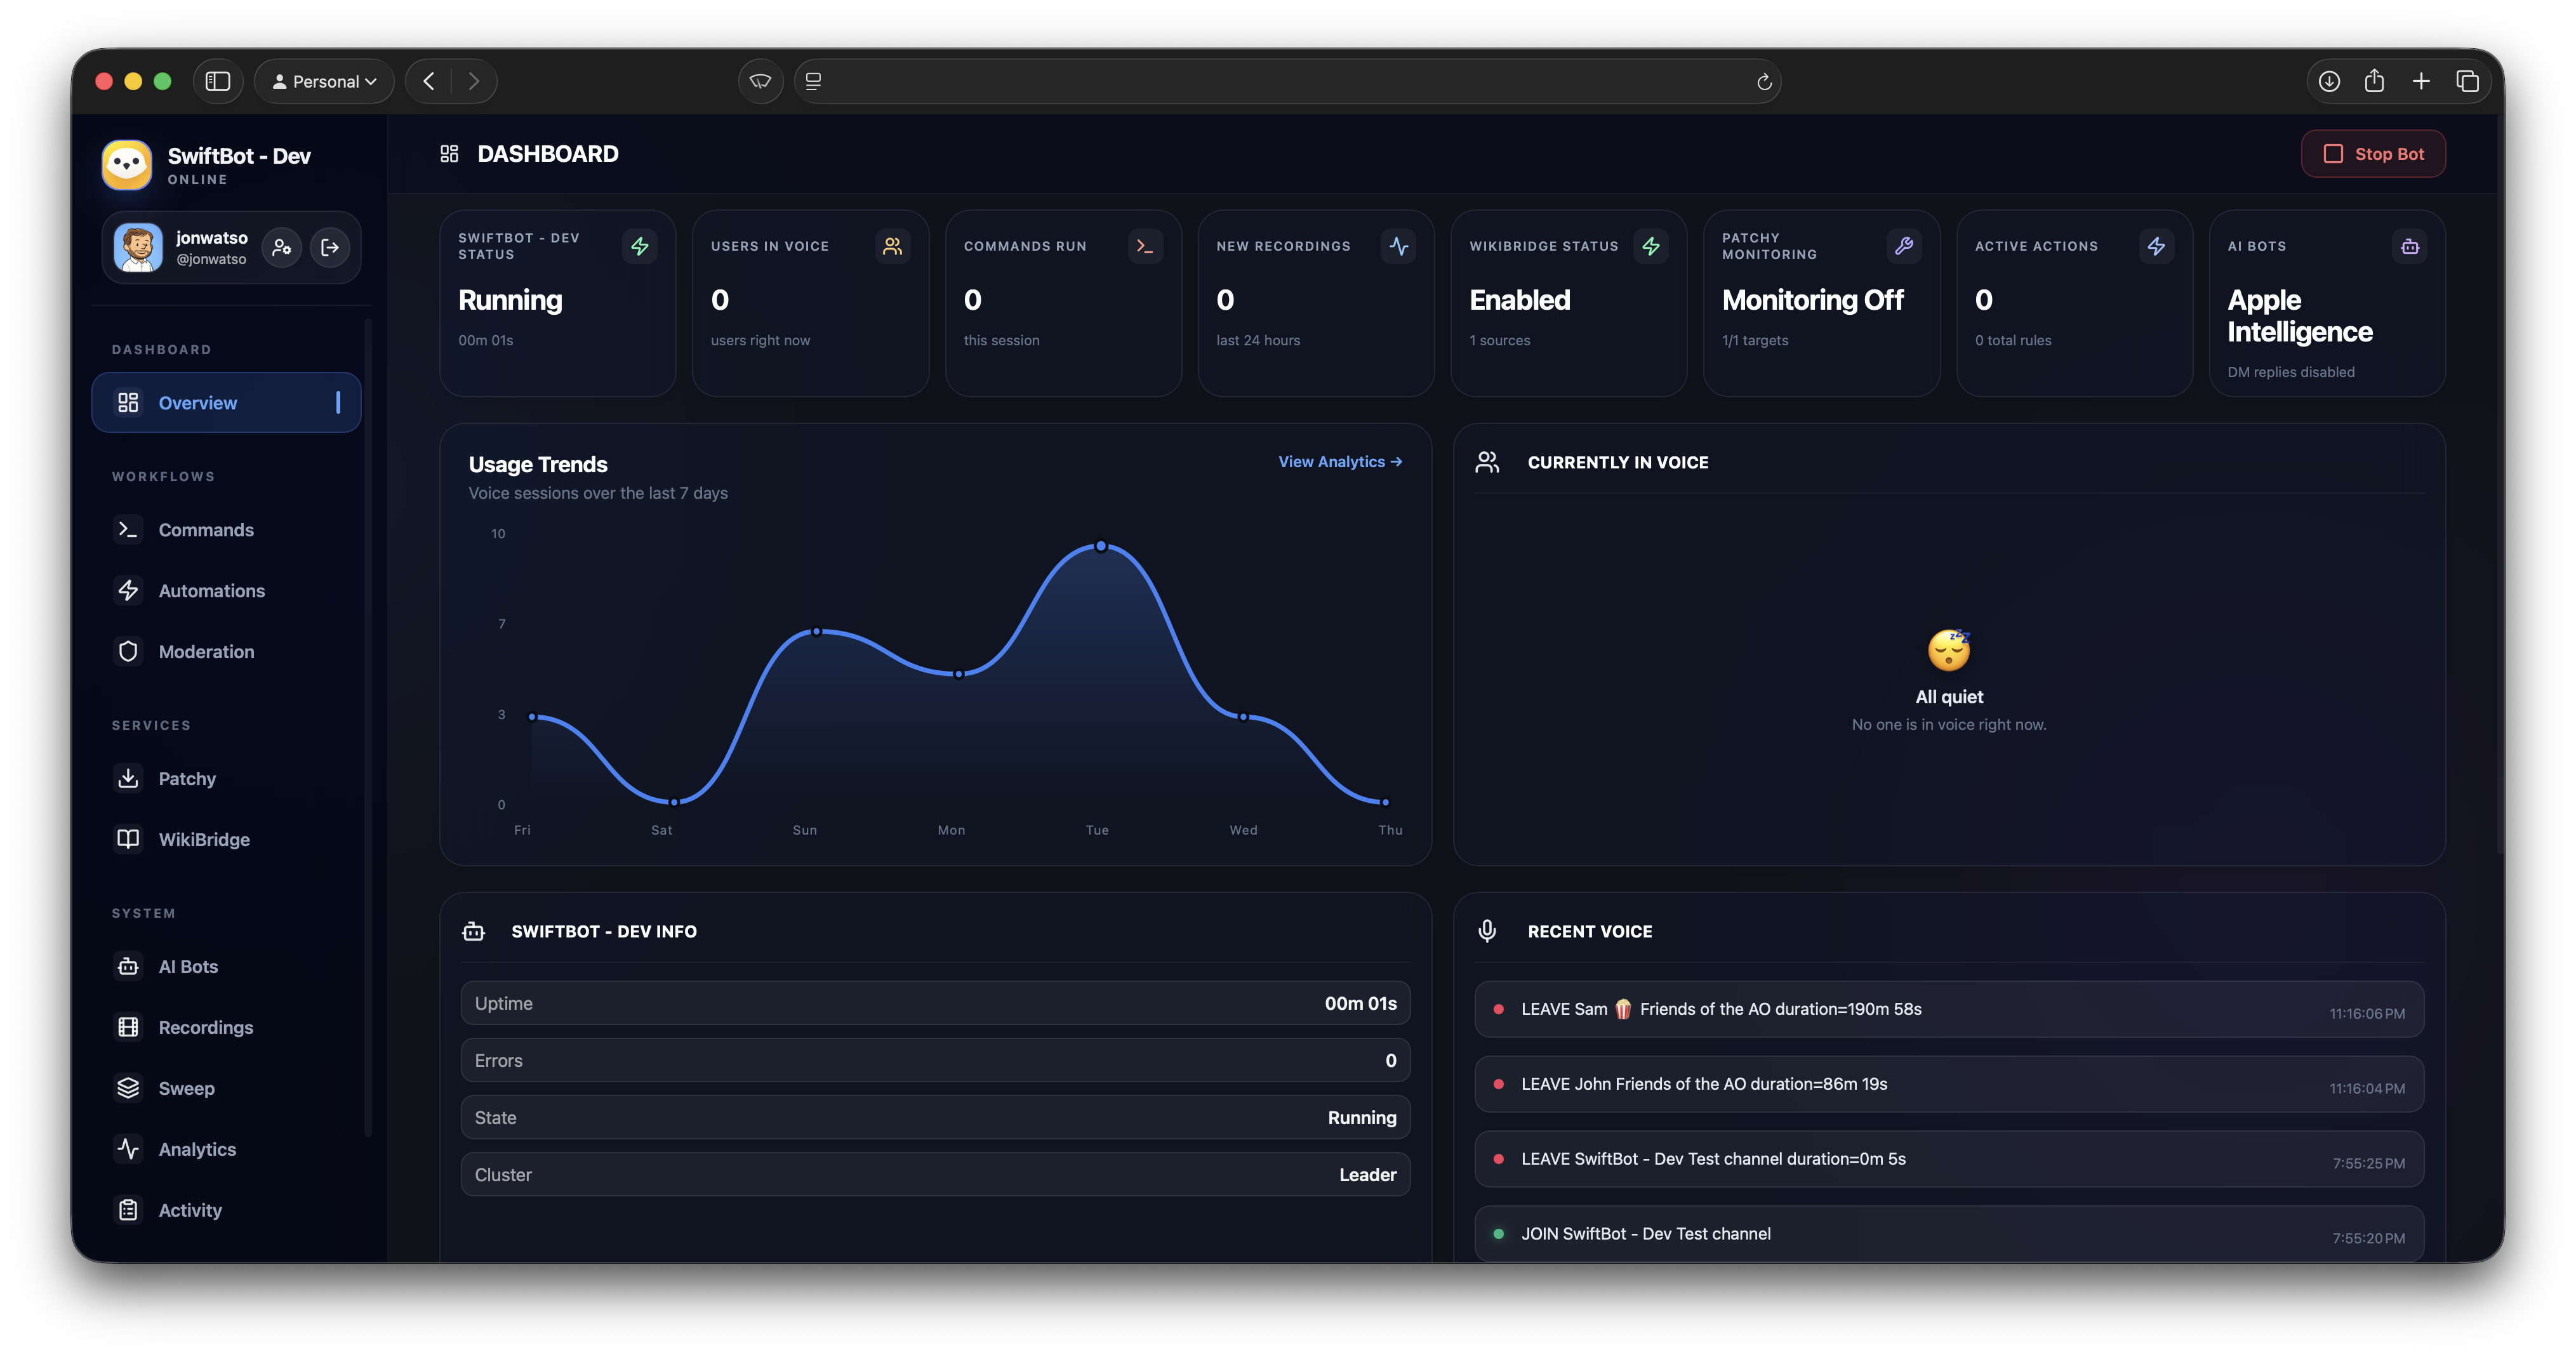Click the lightning icon on SwiftBot status card
Image resolution: width=2576 pixels, height=1357 pixels.
(640, 246)
